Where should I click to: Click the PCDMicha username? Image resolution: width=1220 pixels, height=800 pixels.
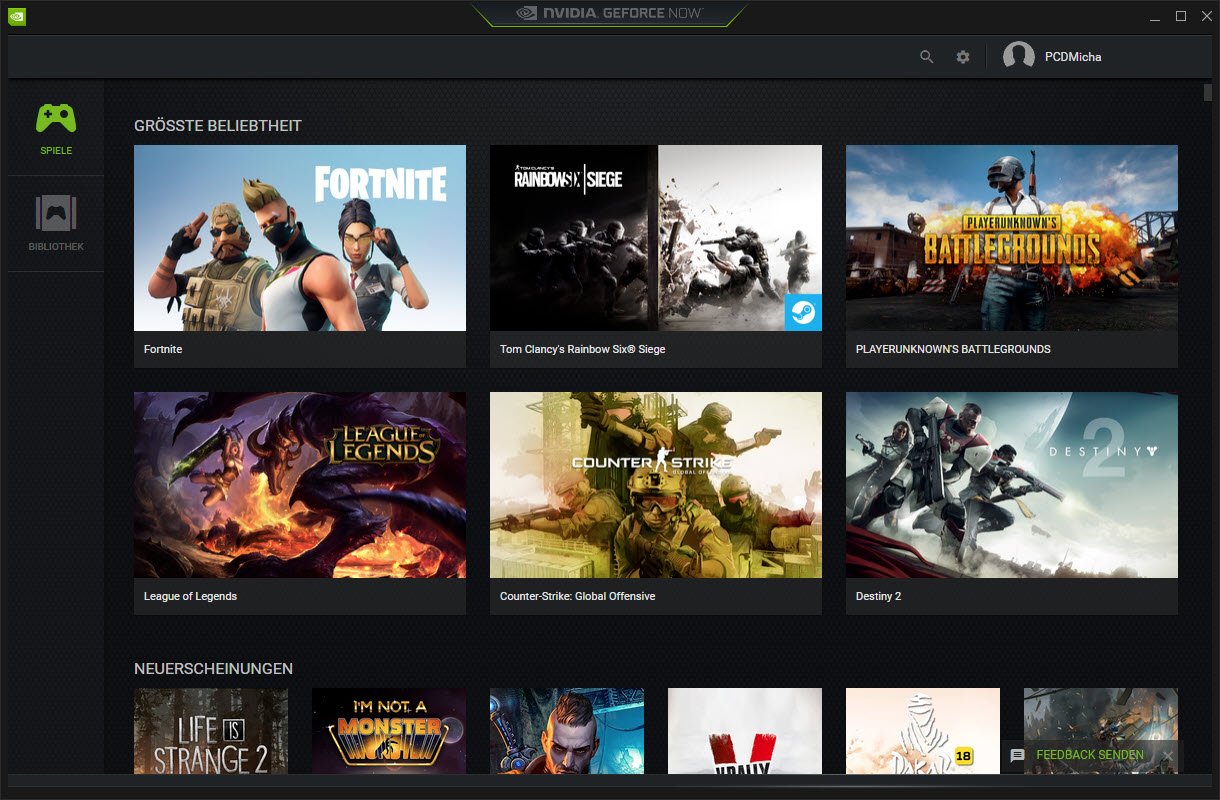[x=1073, y=57]
